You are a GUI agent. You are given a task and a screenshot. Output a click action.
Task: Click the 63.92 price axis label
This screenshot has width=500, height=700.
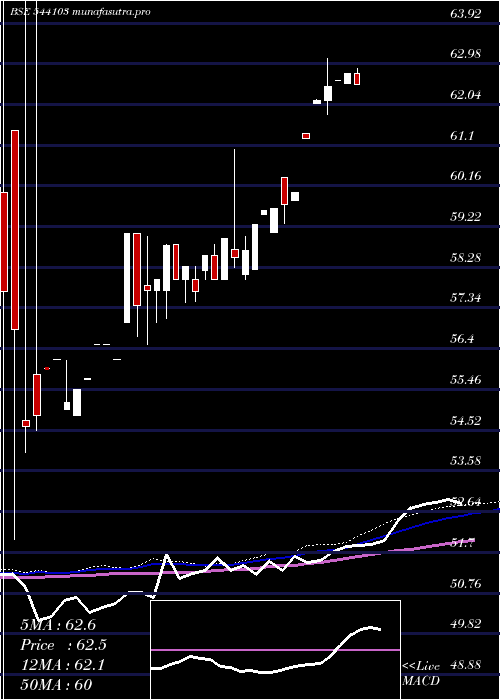[466, 13]
